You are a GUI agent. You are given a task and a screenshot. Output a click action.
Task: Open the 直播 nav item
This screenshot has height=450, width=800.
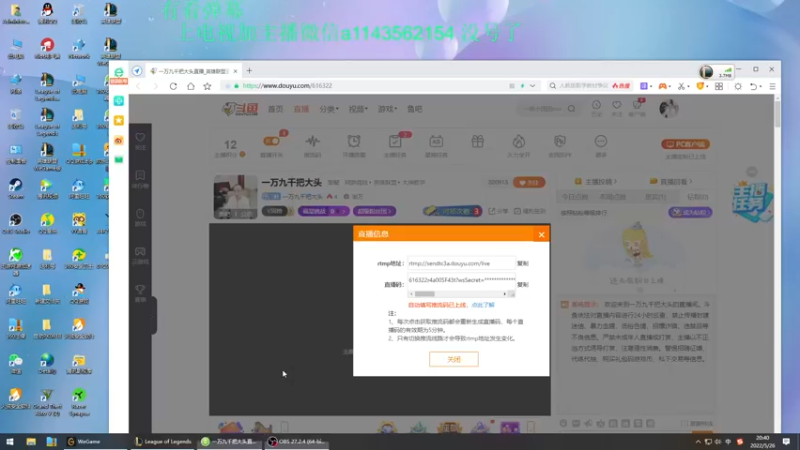click(301, 109)
